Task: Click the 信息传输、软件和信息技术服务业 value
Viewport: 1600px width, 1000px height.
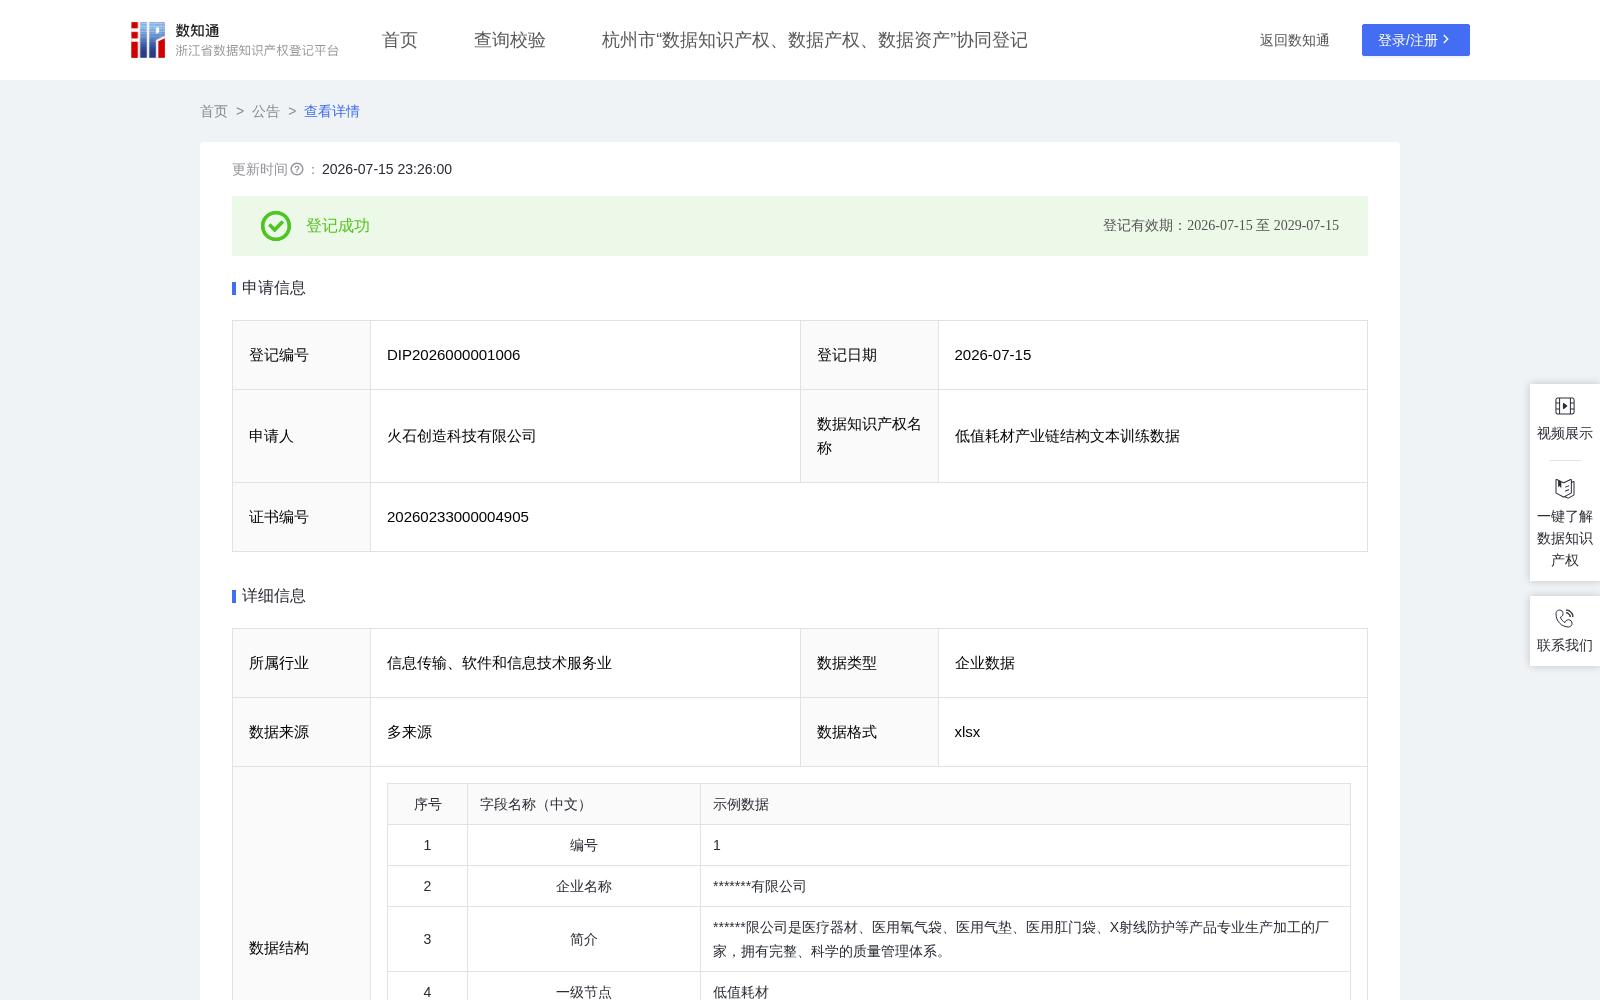Action: (500, 663)
